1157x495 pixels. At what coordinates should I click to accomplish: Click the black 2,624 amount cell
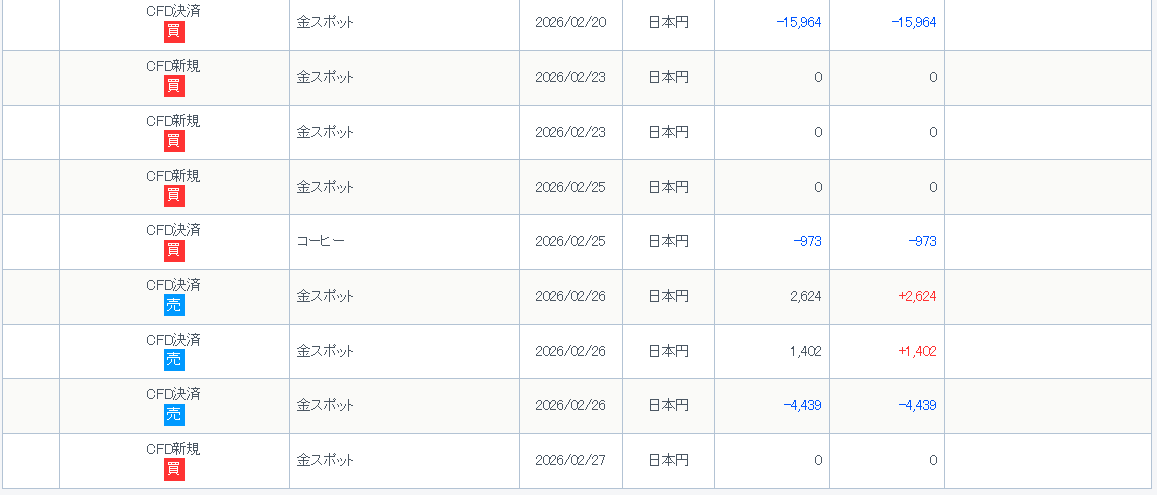805,296
